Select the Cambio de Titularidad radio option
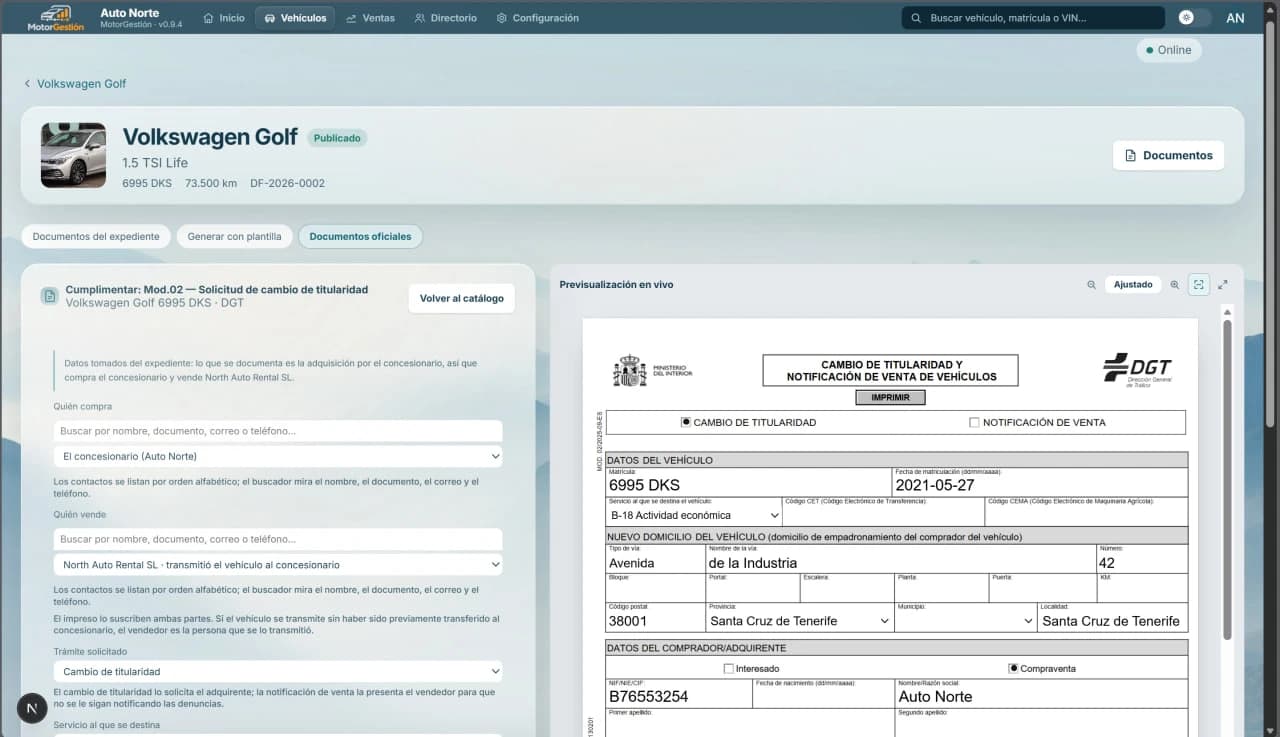This screenshot has width=1280, height=737. [x=686, y=422]
